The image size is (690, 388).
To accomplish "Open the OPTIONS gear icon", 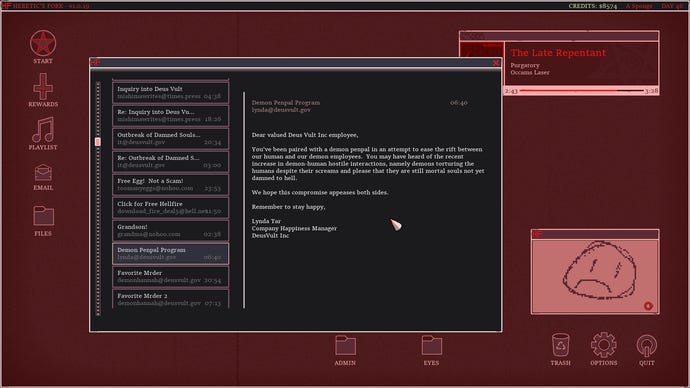I will coord(603,345).
